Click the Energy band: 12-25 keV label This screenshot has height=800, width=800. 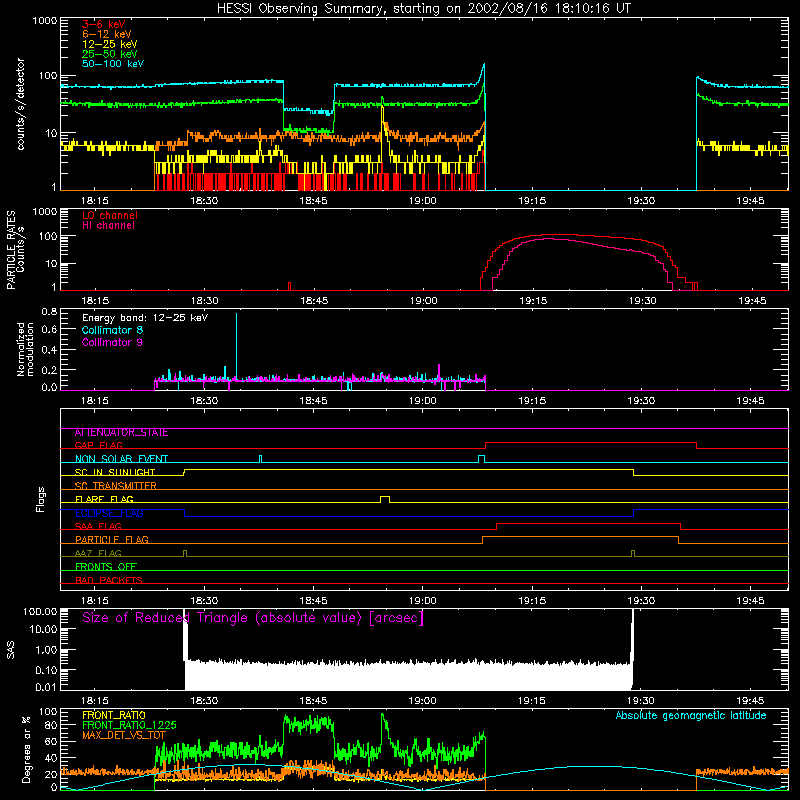[145, 318]
